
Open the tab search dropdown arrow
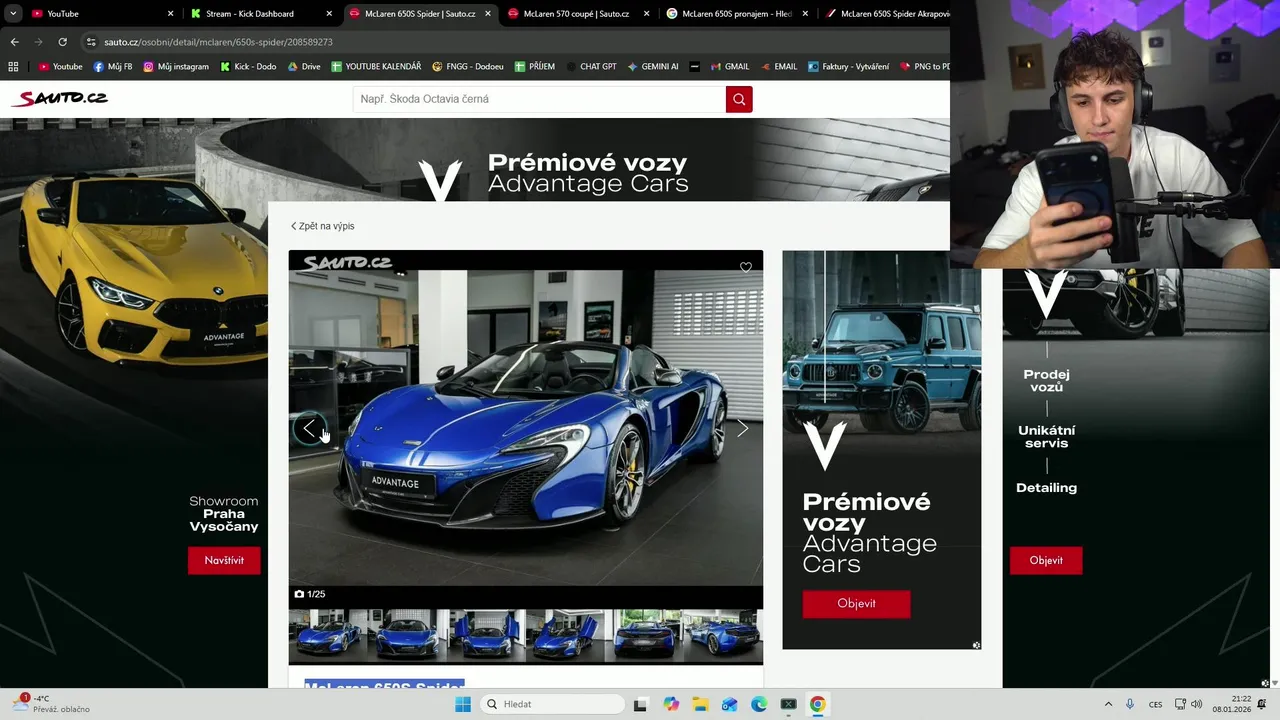13,14
